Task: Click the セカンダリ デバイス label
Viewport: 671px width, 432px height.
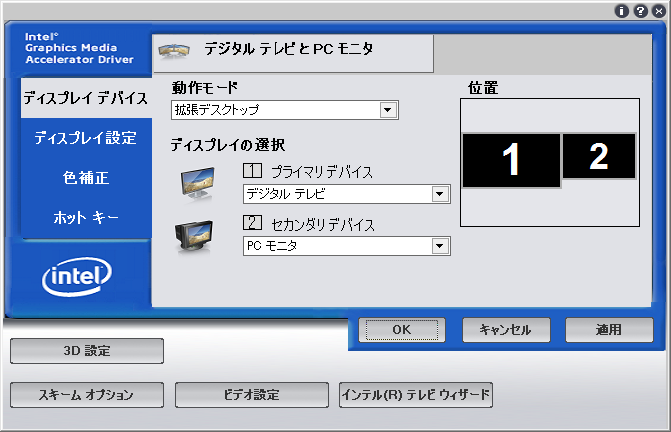Action: (x=323, y=225)
